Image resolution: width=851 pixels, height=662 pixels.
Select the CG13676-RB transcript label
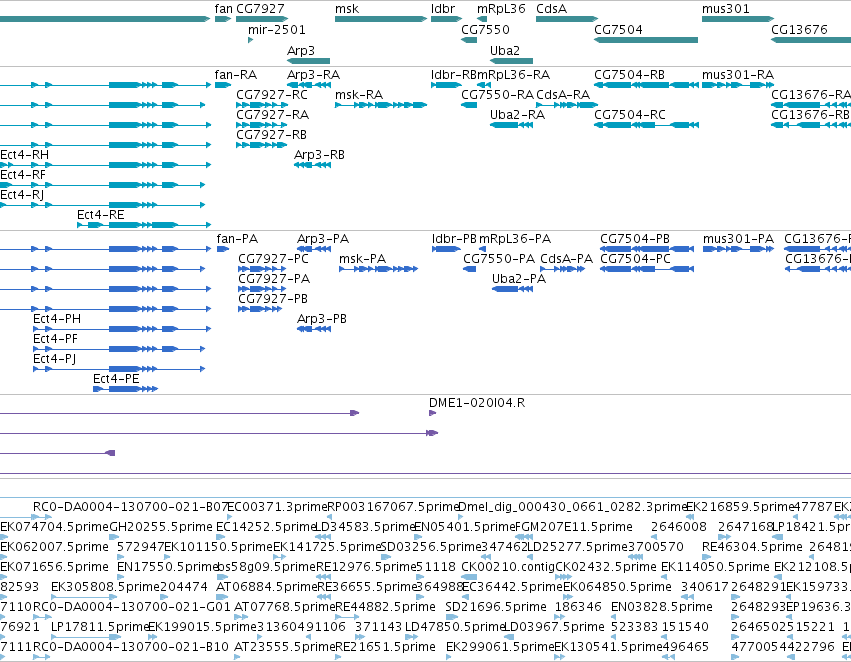click(810, 114)
